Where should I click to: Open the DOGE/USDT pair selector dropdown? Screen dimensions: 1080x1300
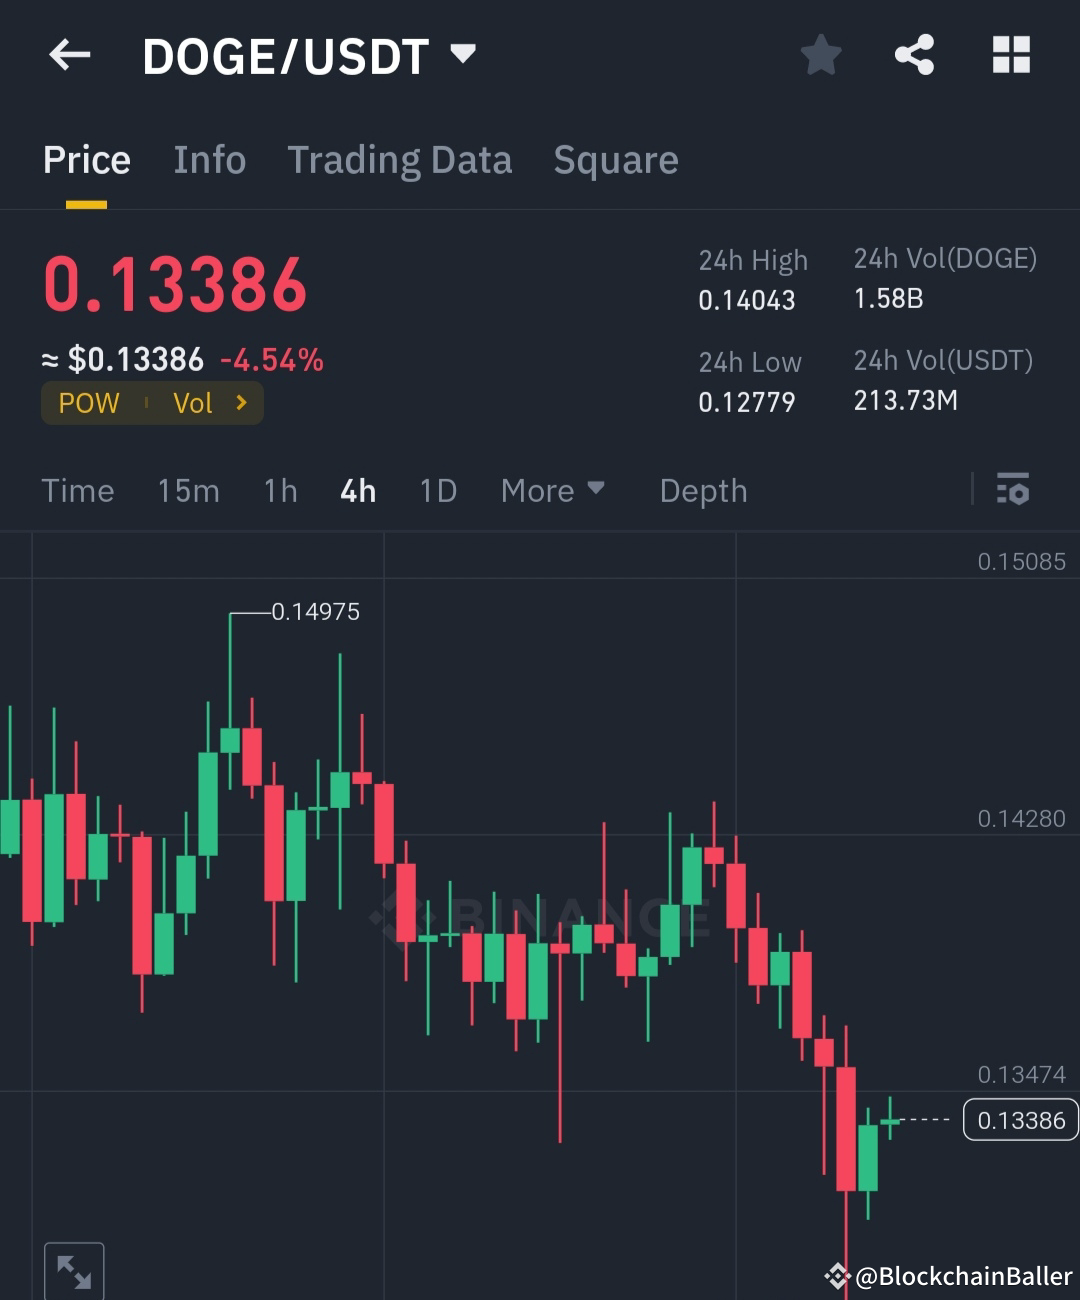pos(463,55)
